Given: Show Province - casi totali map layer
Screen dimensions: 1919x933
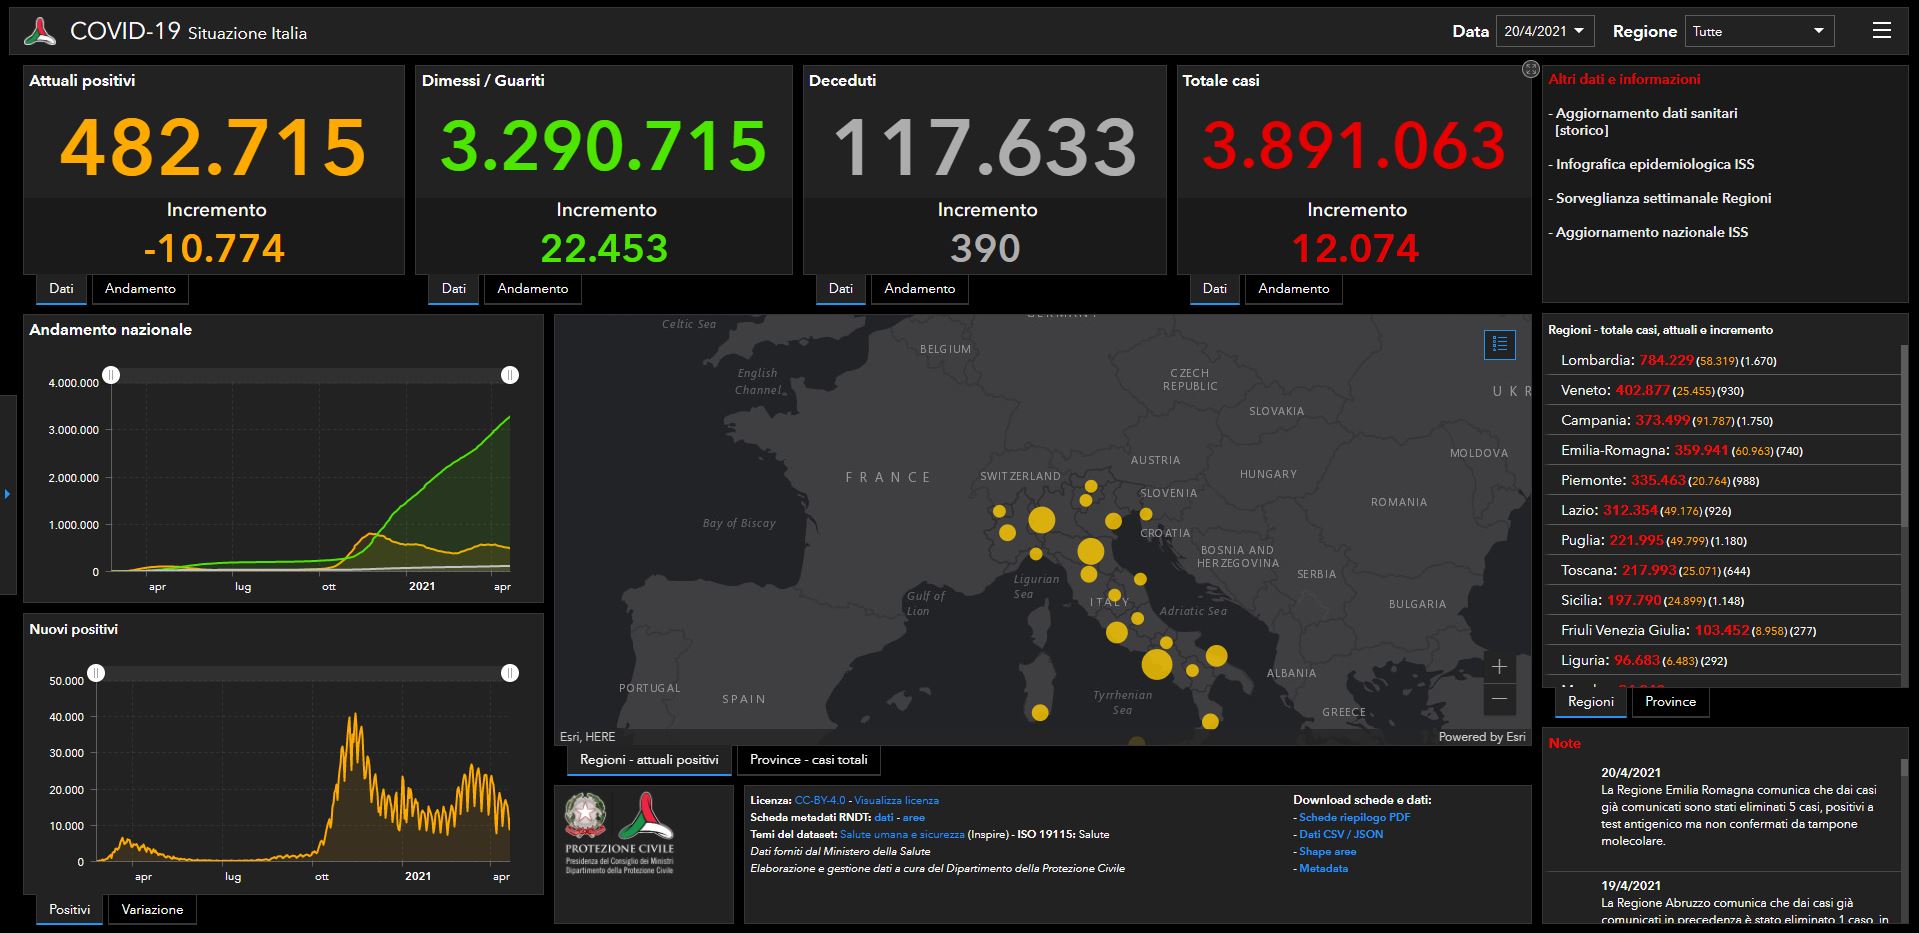Looking at the screenshot, I should click(808, 760).
